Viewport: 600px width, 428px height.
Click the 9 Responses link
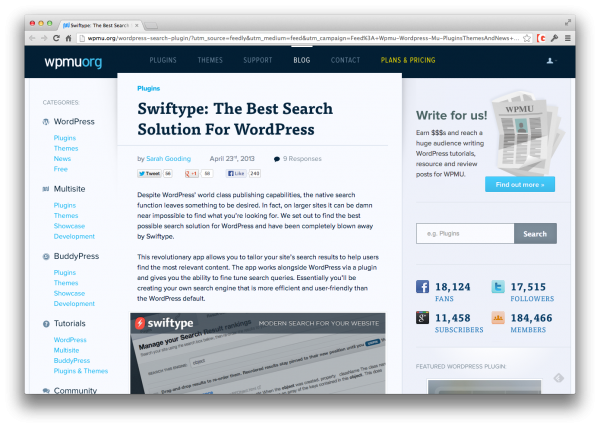[x=302, y=159]
